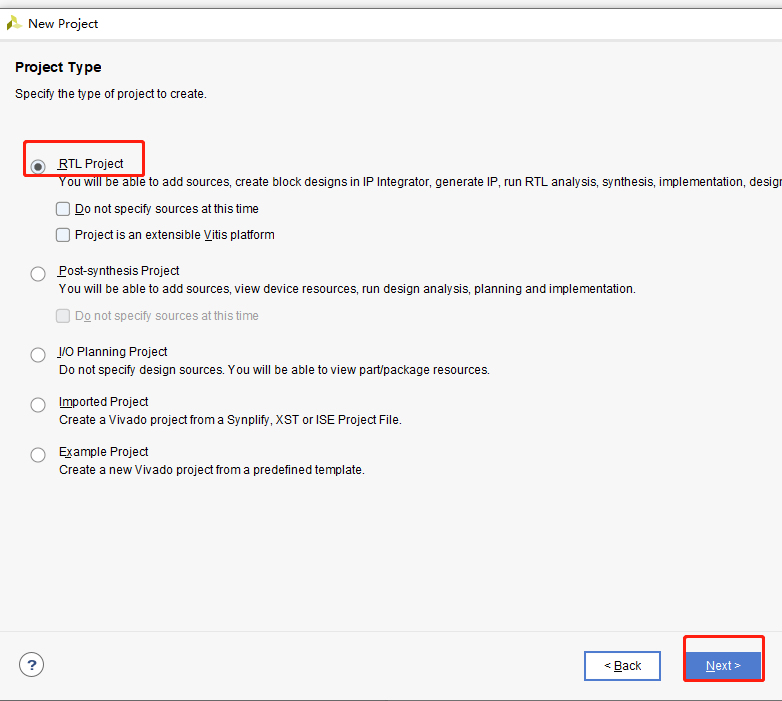Enable Do not specify sources under RTL Project
This screenshot has height=701, width=782.
click(x=63, y=208)
